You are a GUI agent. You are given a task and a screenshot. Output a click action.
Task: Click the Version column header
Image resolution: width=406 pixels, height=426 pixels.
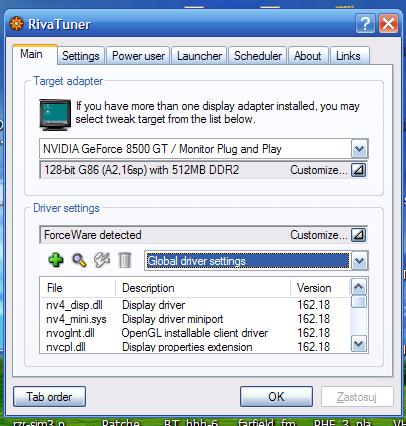(x=320, y=288)
